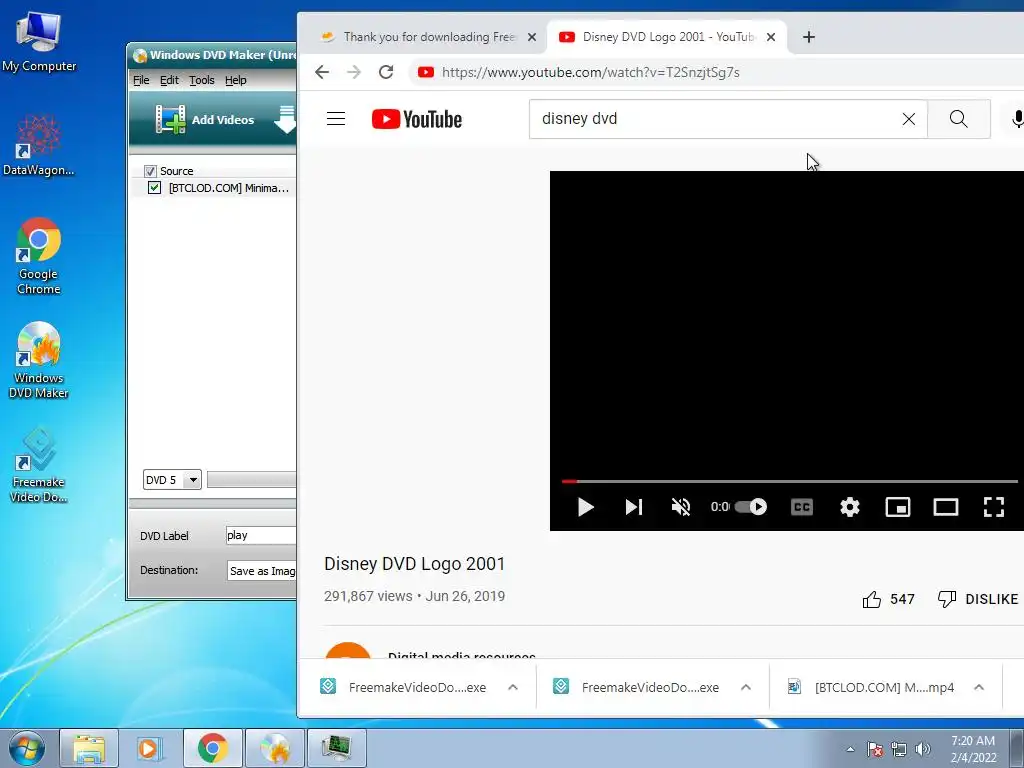Viewport: 1024px width, 768px height.
Task: Switch the player to theater mode
Action: [x=946, y=507]
